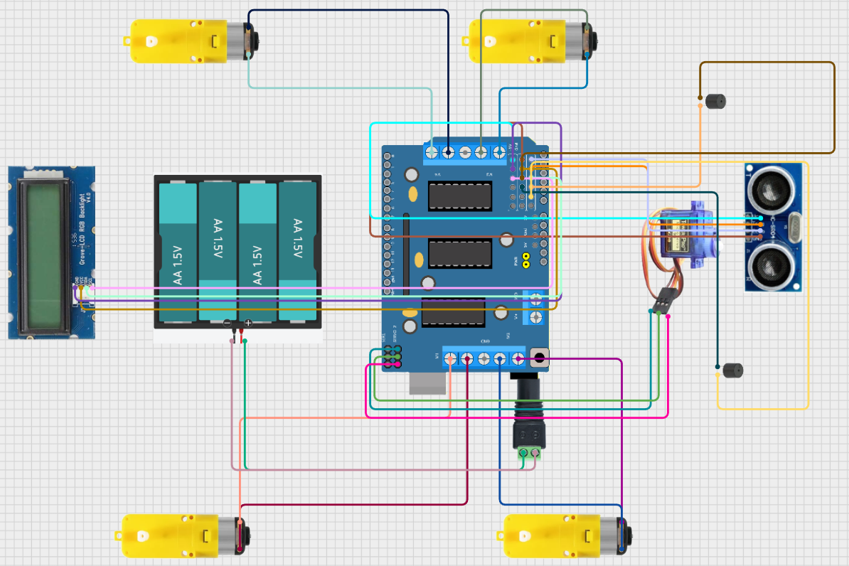Click the servo's black three-pin connector
Viewport: 849px width, 566px height.
click(661, 299)
